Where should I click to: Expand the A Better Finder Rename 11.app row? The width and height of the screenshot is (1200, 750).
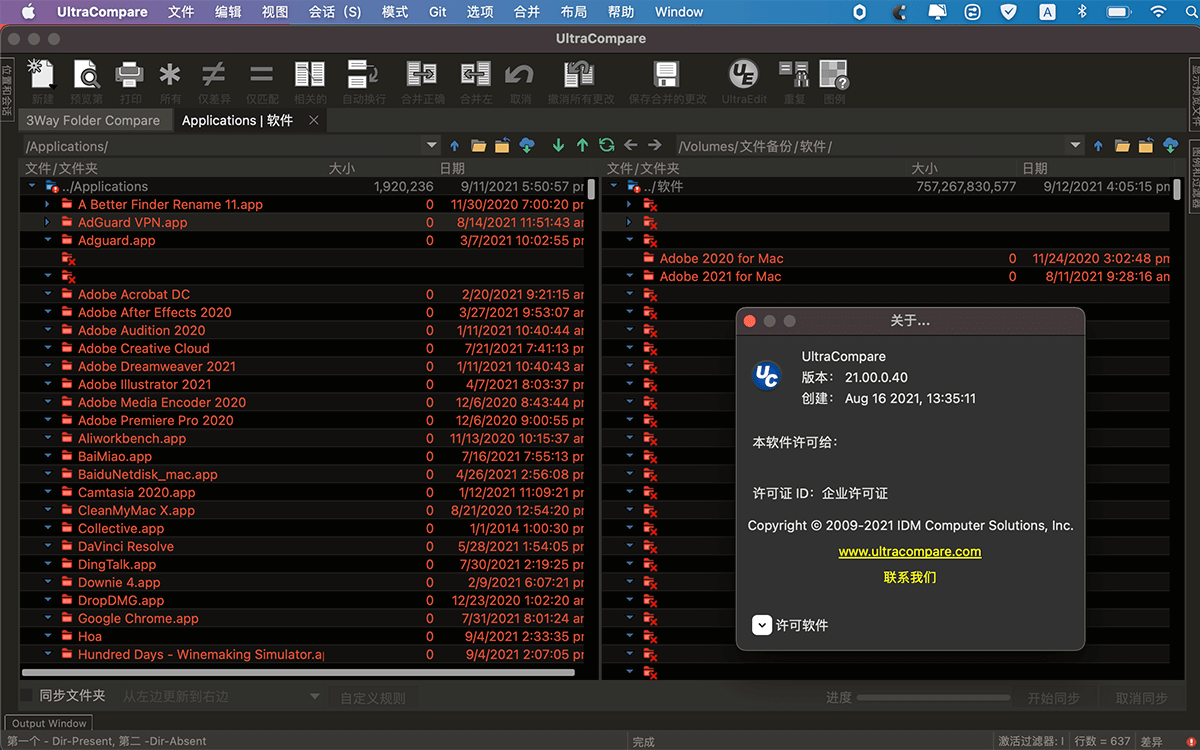(x=47, y=204)
